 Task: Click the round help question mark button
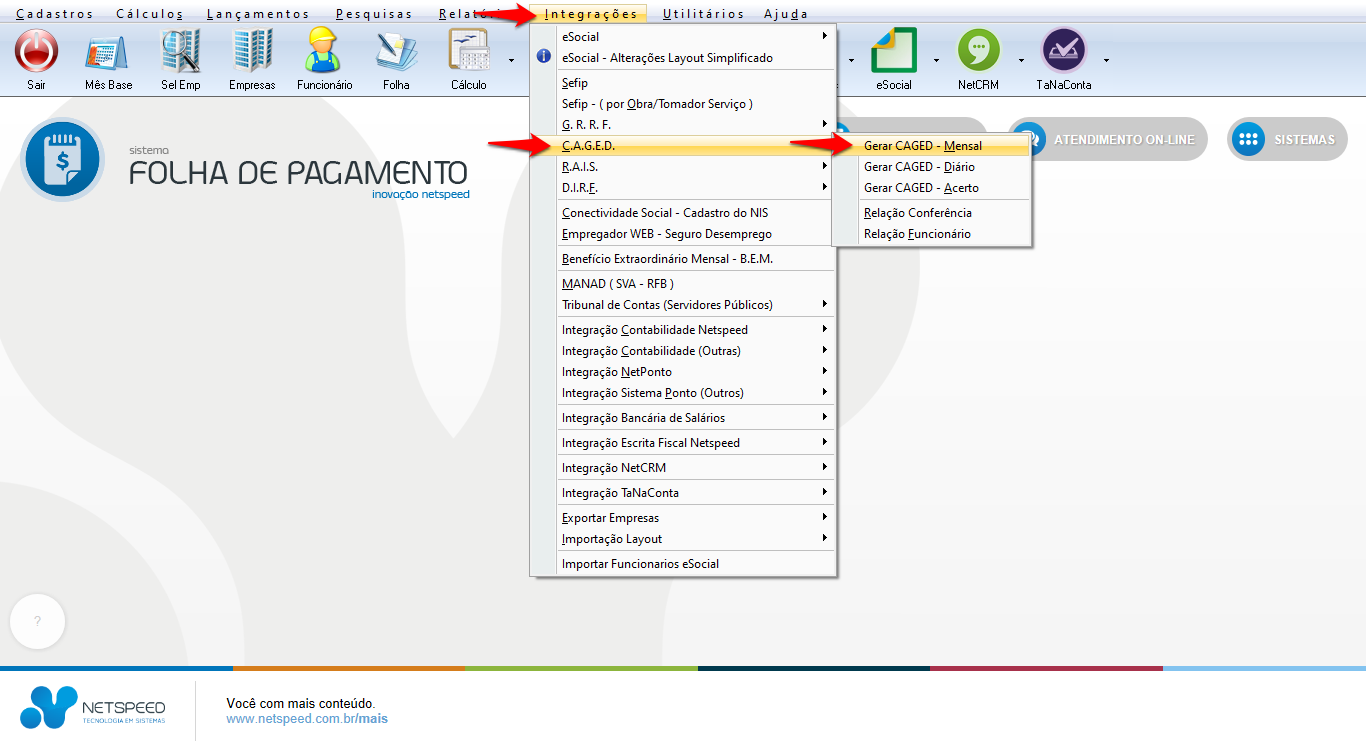point(37,621)
